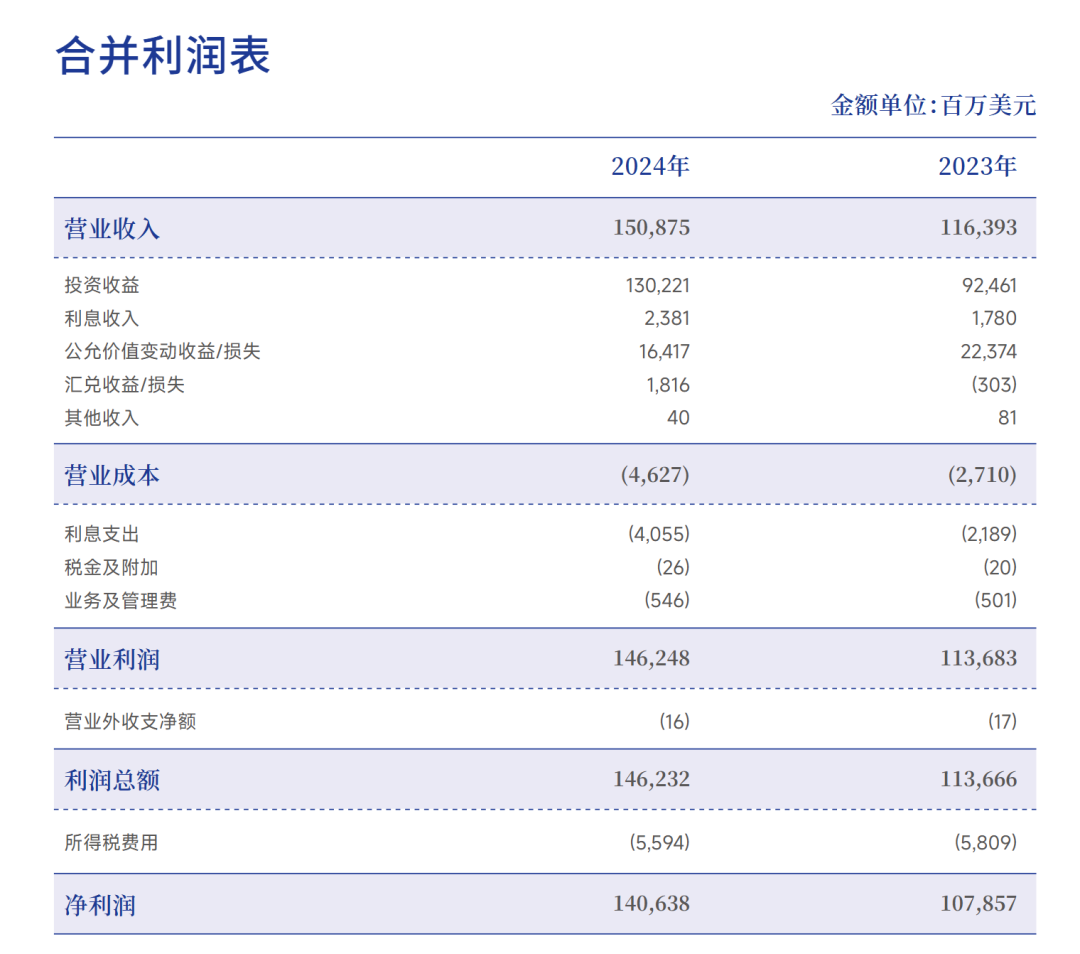
Task: Select the 2023年 column header
Action: [x=977, y=166]
